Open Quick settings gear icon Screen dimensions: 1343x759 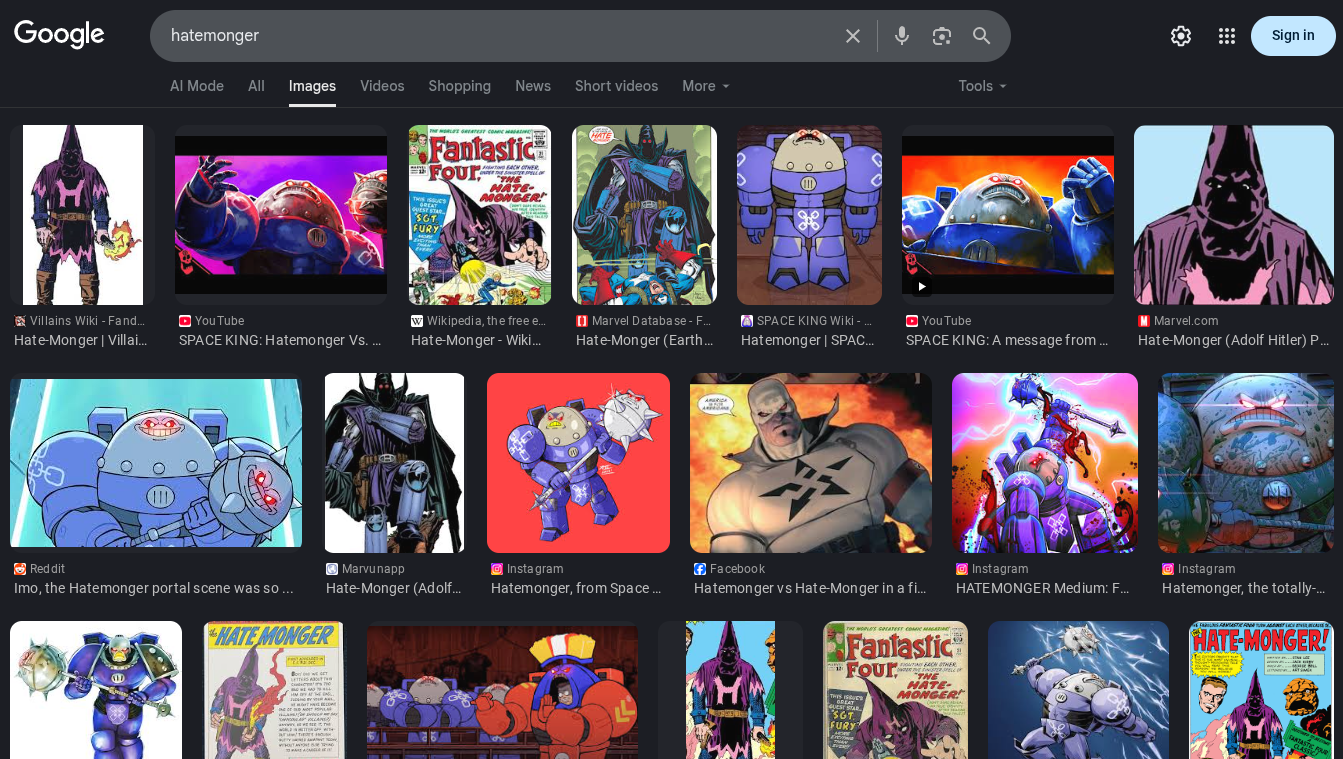1181,36
